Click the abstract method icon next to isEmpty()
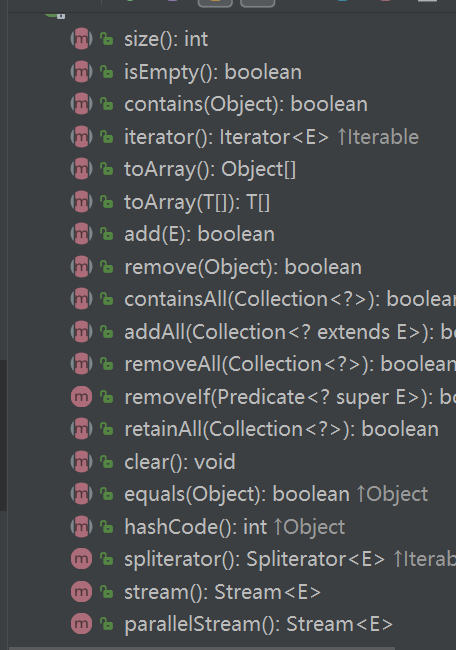Screen dimensions: 456x650 tap(81, 72)
